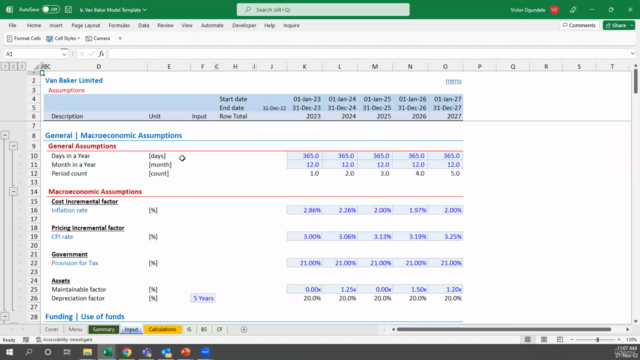Select the 2.86% inflation rate cell
This screenshot has width=640, height=360.
pos(304,210)
